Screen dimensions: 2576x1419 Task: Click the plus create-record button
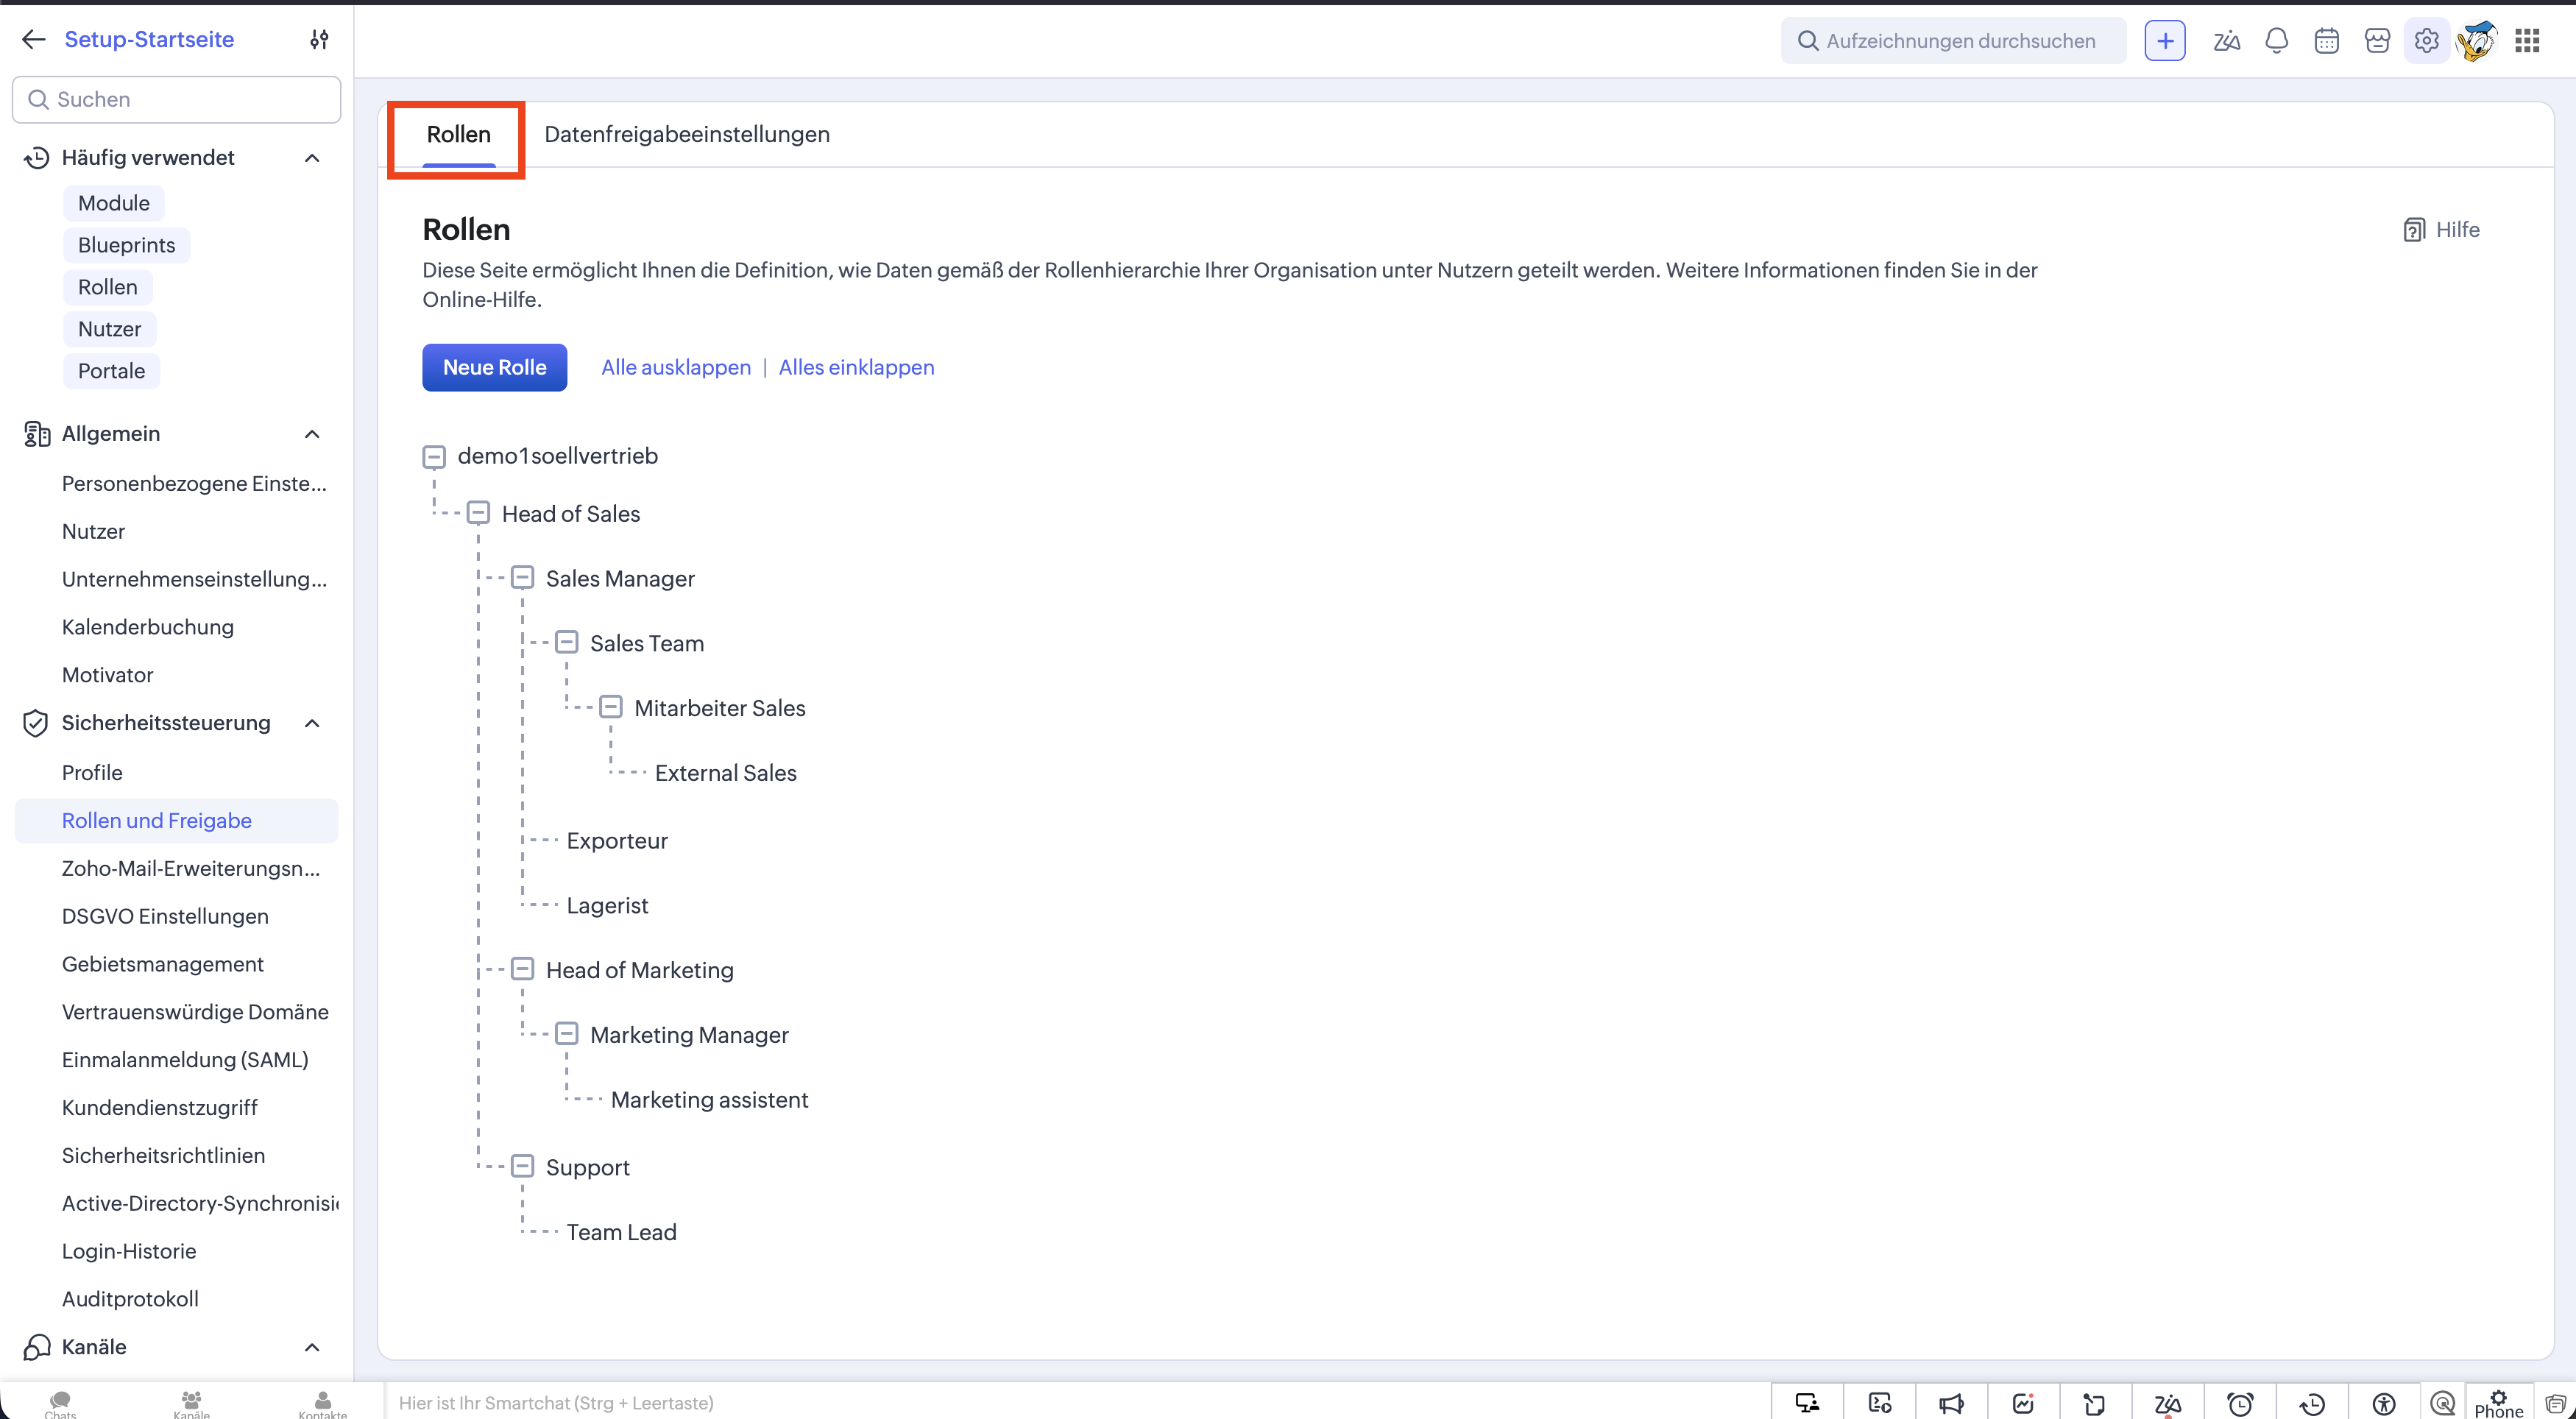(x=2164, y=40)
